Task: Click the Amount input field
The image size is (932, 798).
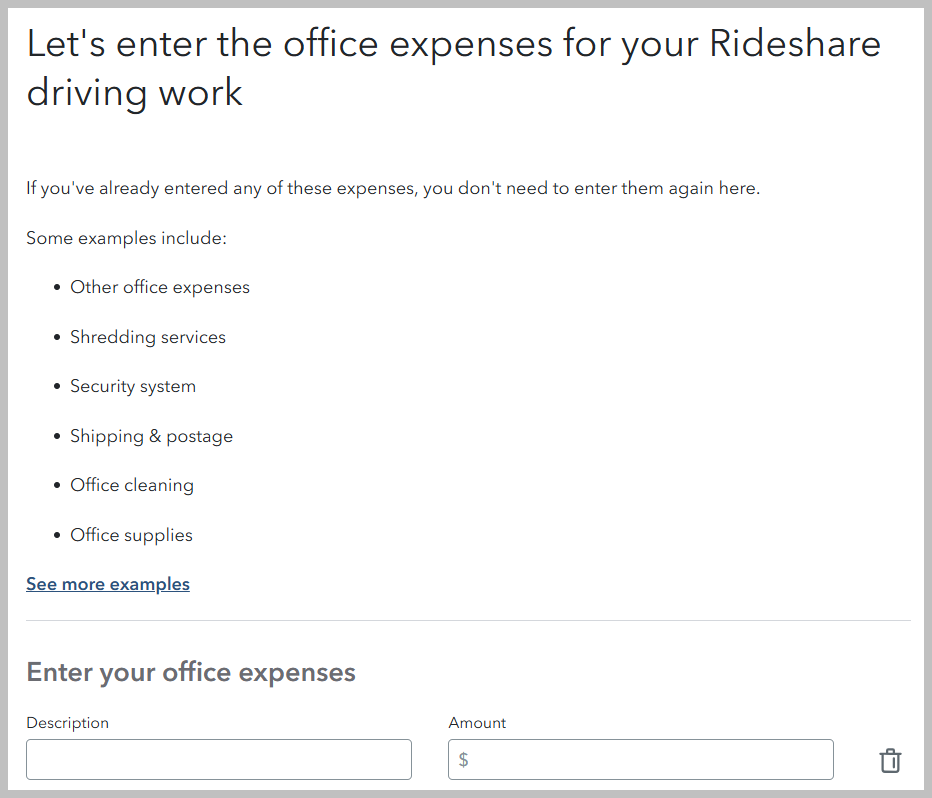Action: click(x=650, y=760)
